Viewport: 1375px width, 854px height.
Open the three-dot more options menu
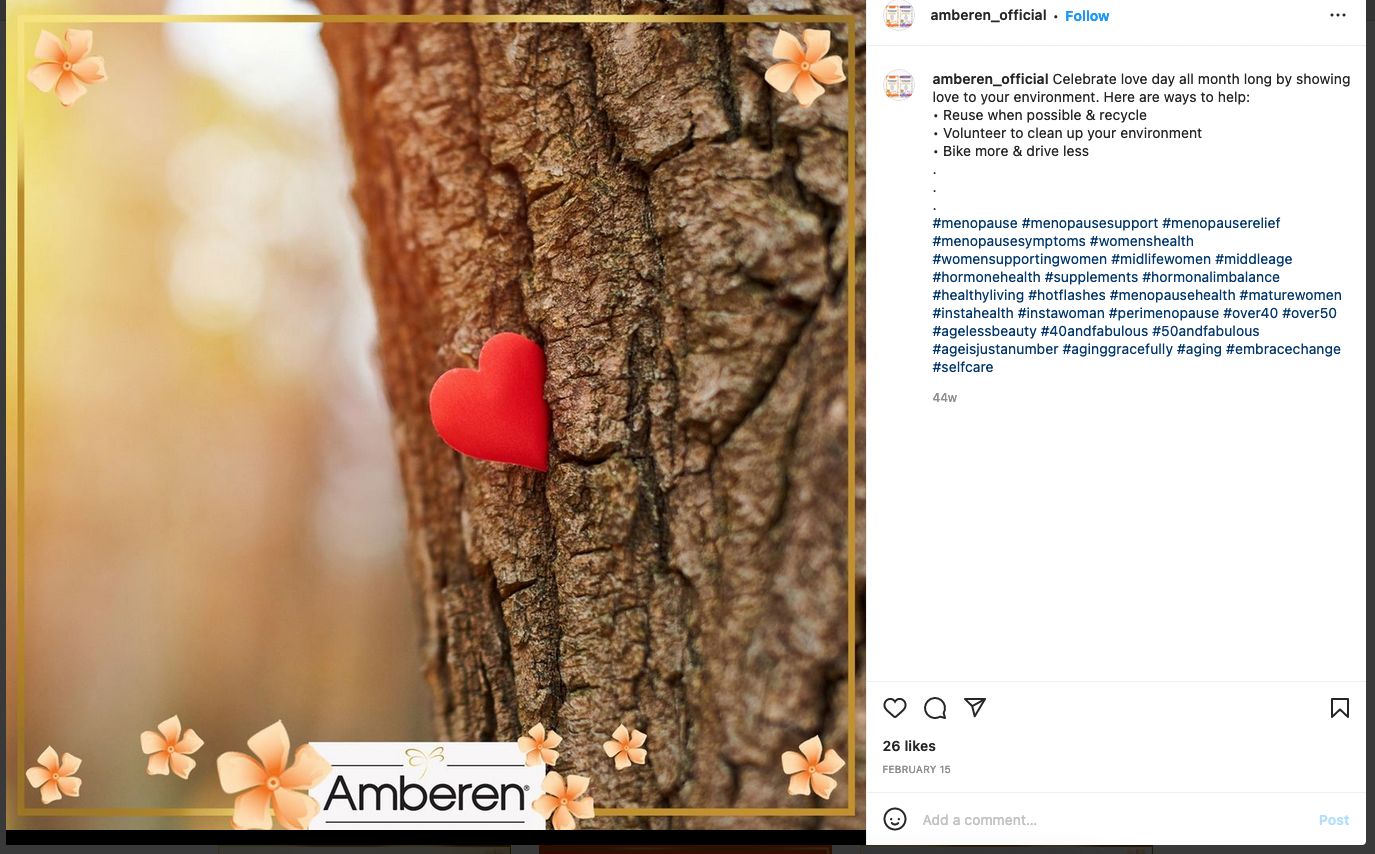pyautogui.click(x=1338, y=15)
